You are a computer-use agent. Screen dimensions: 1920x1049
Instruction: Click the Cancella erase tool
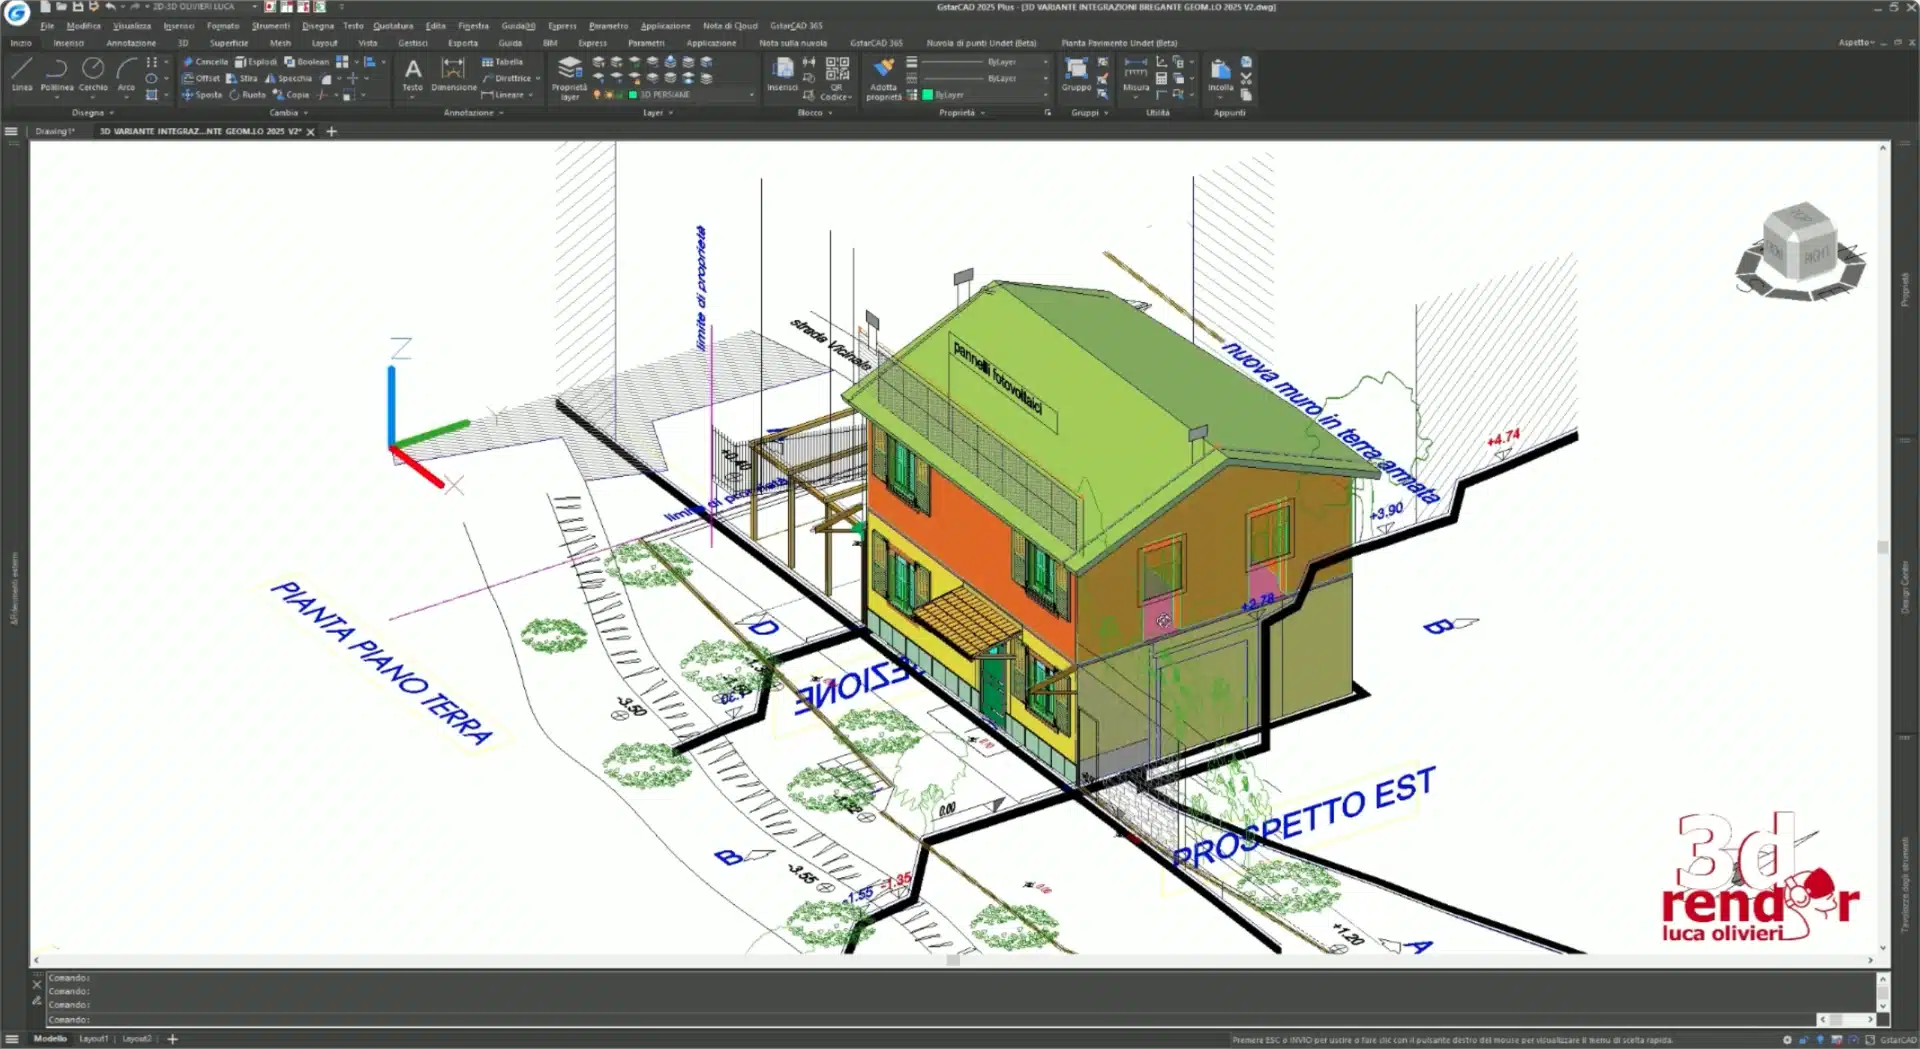[205, 62]
